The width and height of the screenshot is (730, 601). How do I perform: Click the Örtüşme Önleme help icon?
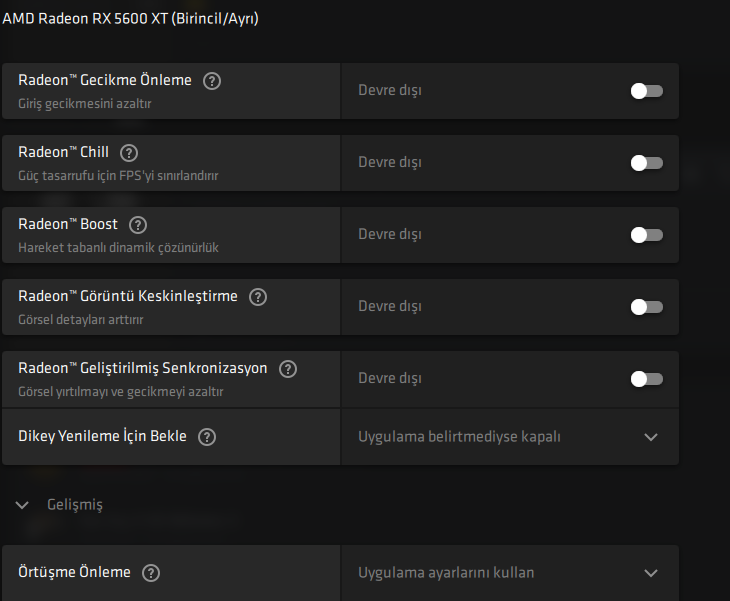[151, 573]
